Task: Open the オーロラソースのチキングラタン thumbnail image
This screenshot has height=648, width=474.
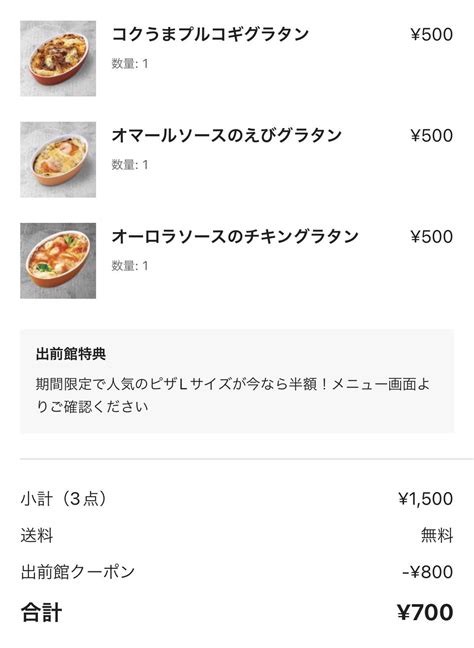Action: pyautogui.click(x=58, y=261)
